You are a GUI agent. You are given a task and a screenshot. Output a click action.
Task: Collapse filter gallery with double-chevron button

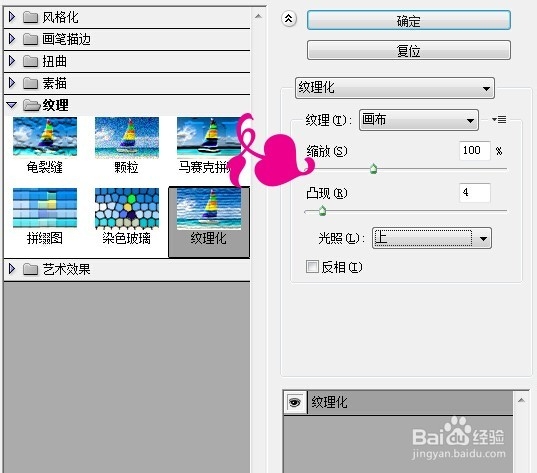(289, 19)
